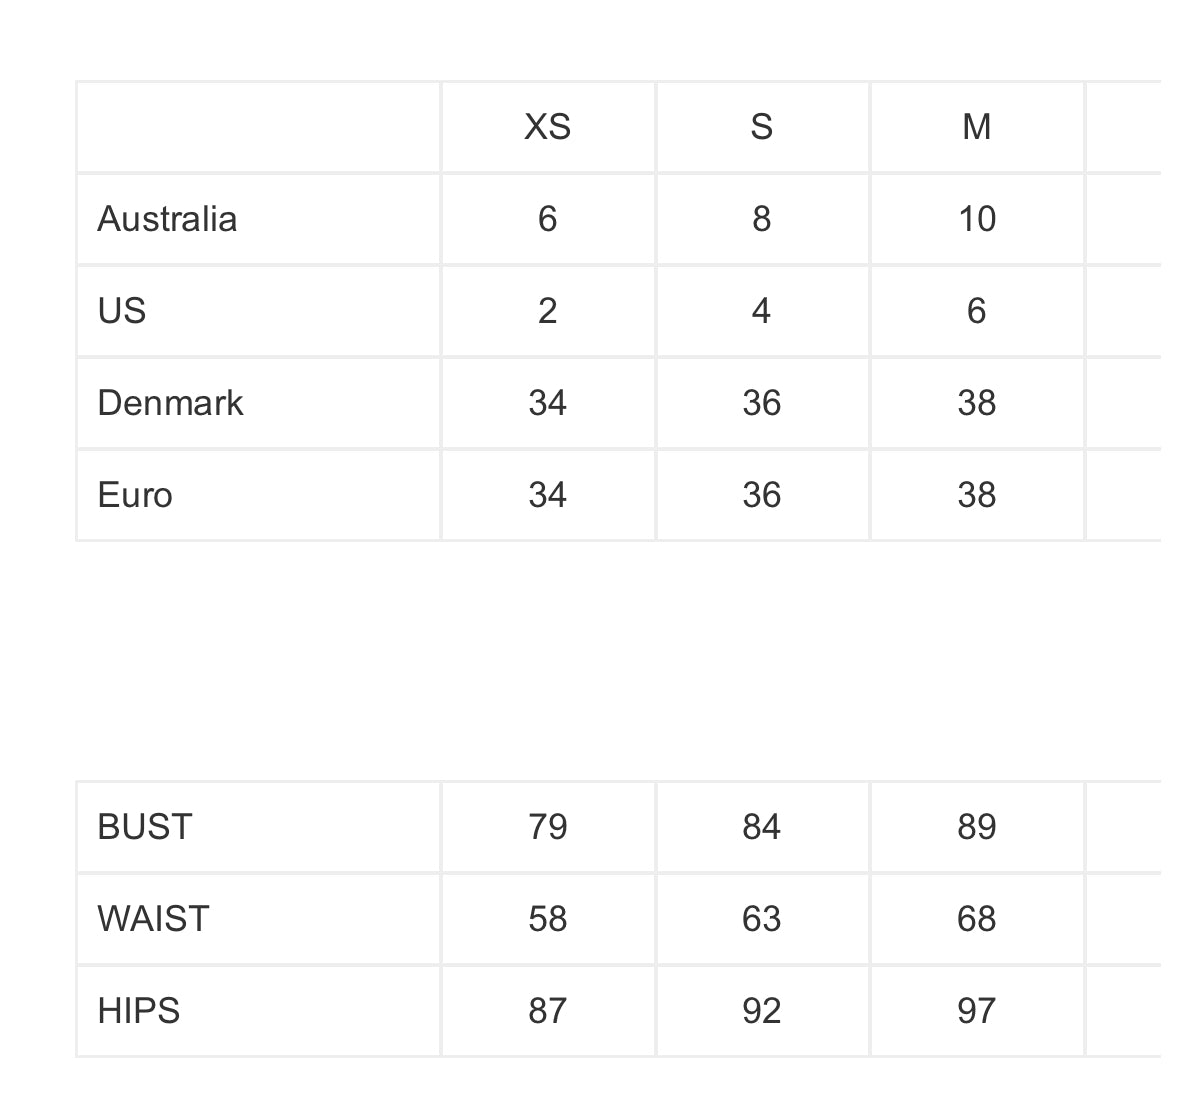The height and width of the screenshot is (1119, 1179).
Task: Select bust measurement 89
Action: [x=976, y=827]
